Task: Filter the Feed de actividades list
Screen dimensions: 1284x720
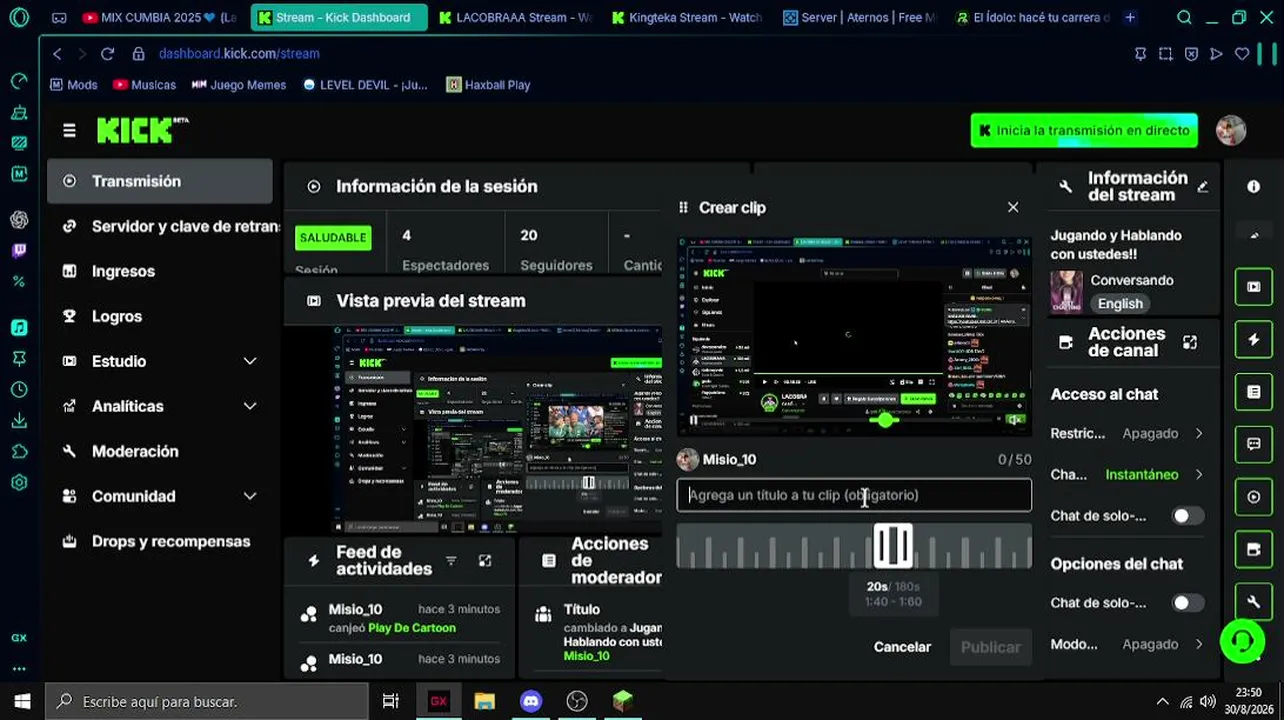Action: 451,561
